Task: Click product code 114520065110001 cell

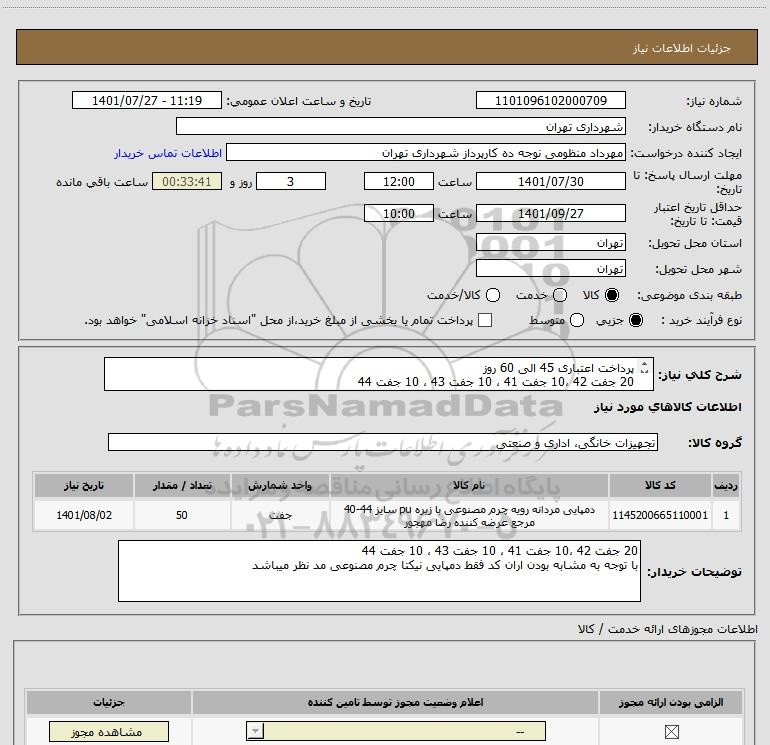Action: 660,515
